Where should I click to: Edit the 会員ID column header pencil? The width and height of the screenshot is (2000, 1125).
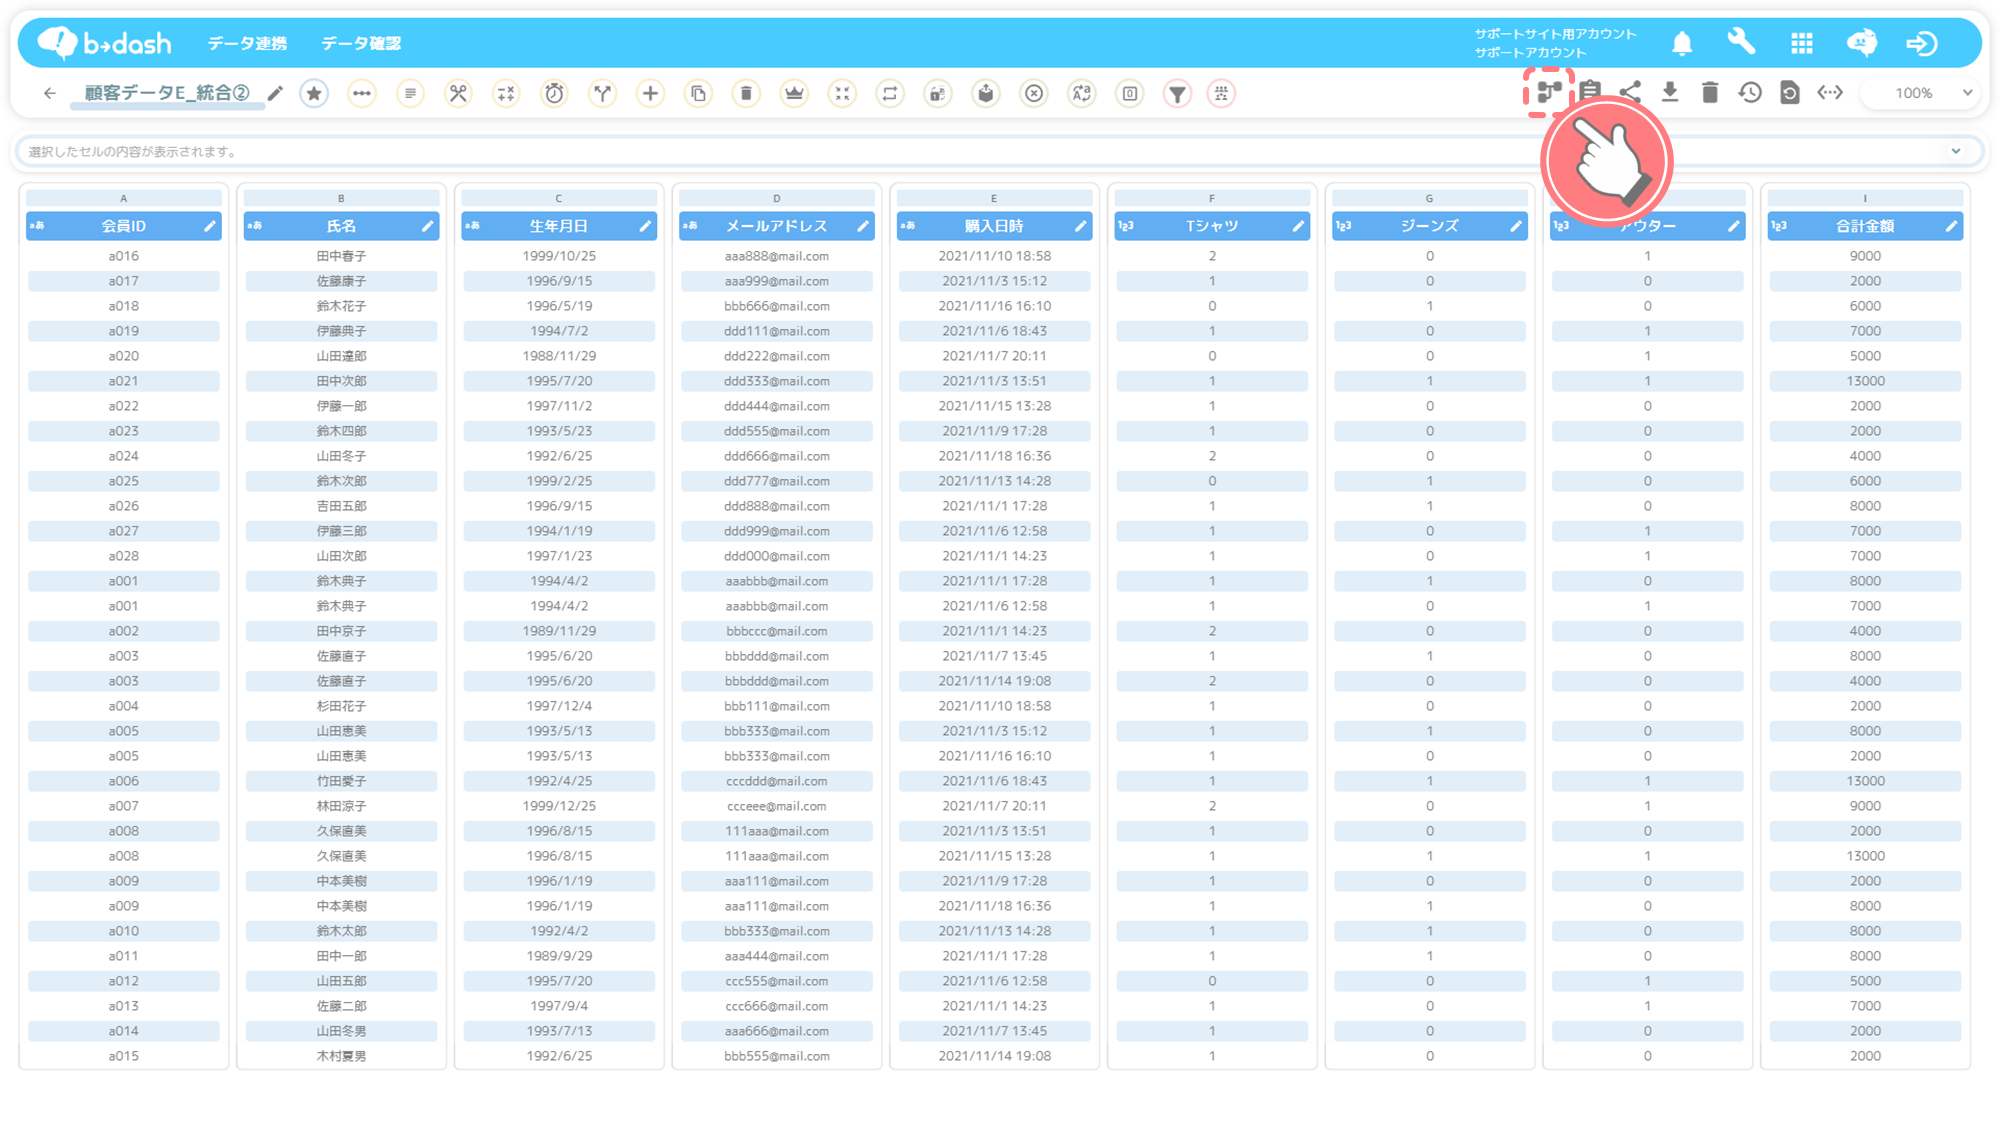click(x=209, y=226)
